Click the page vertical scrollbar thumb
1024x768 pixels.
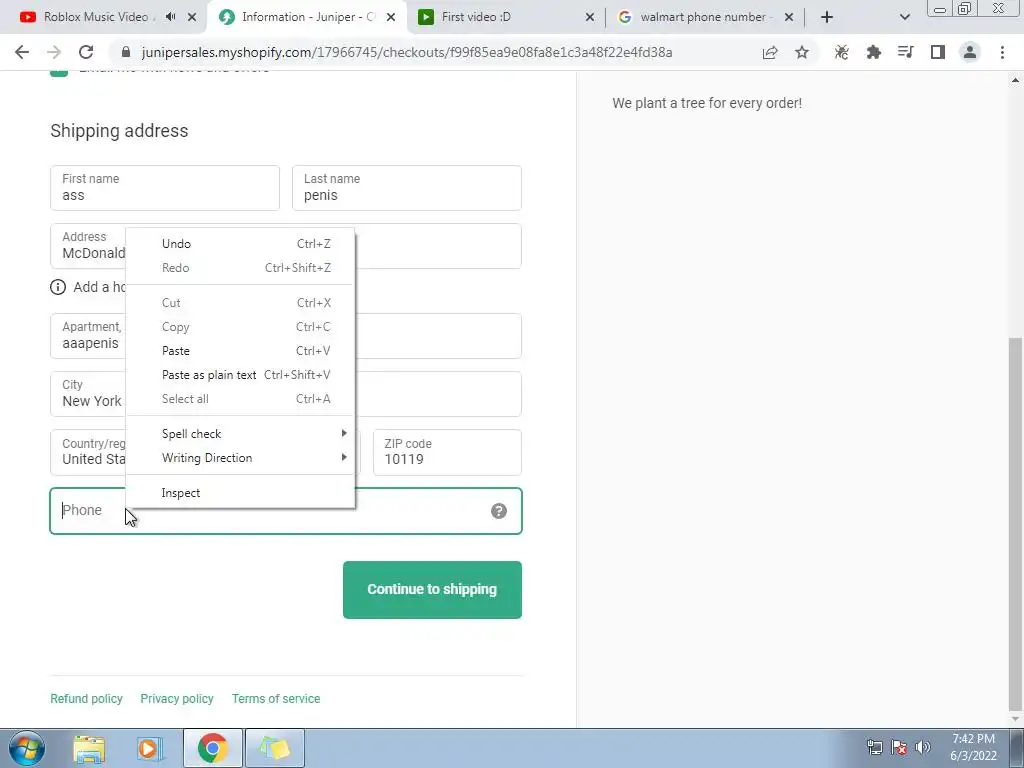pos(1016,522)
